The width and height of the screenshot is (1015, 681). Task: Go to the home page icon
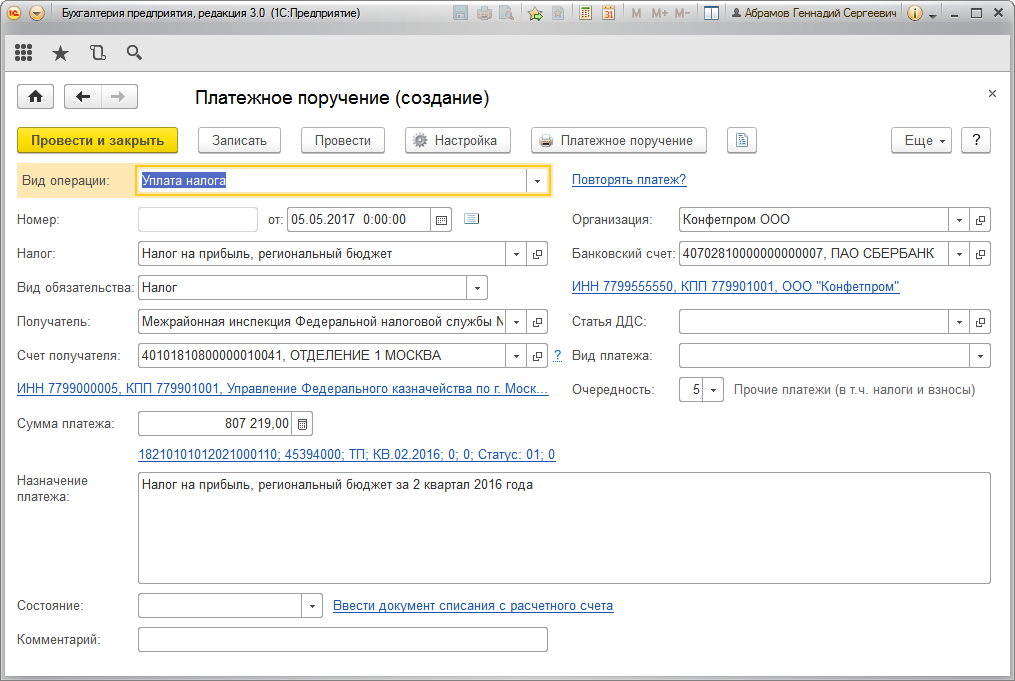[x=36, y=97]
